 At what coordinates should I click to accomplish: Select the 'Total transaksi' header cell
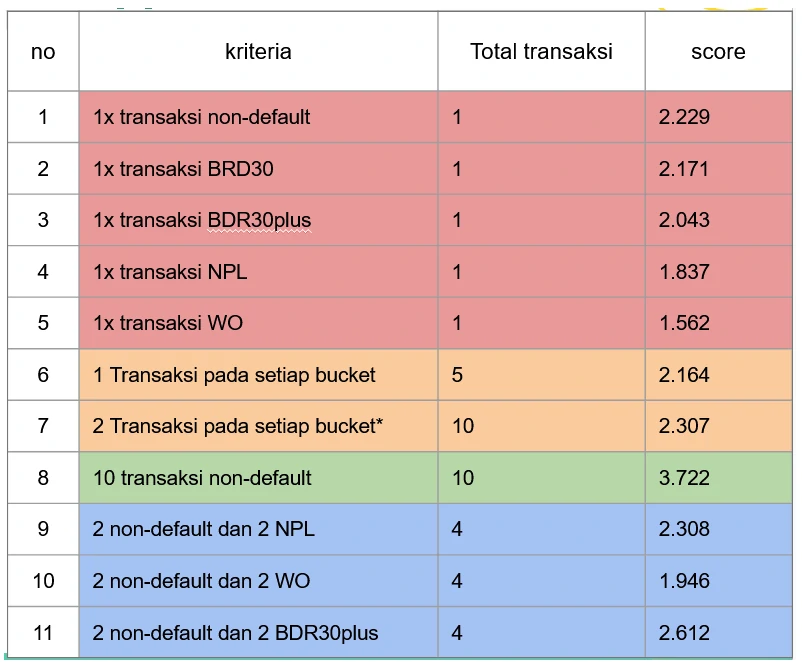541,52
